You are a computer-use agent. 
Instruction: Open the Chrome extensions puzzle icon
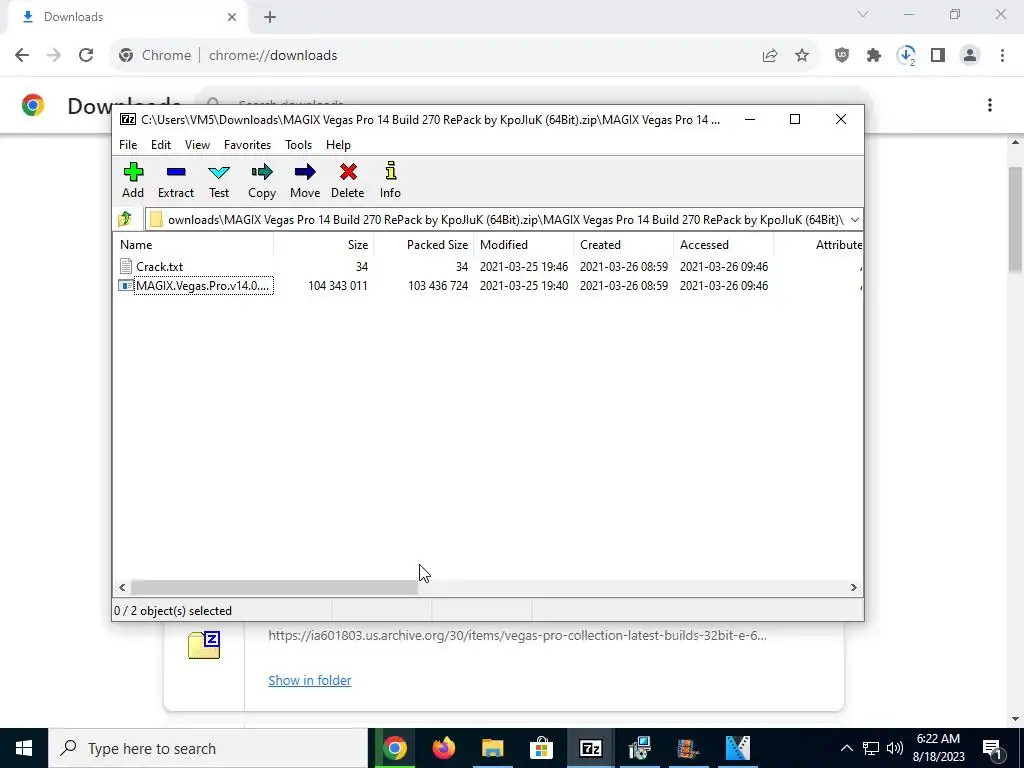(x=874, y=56)
